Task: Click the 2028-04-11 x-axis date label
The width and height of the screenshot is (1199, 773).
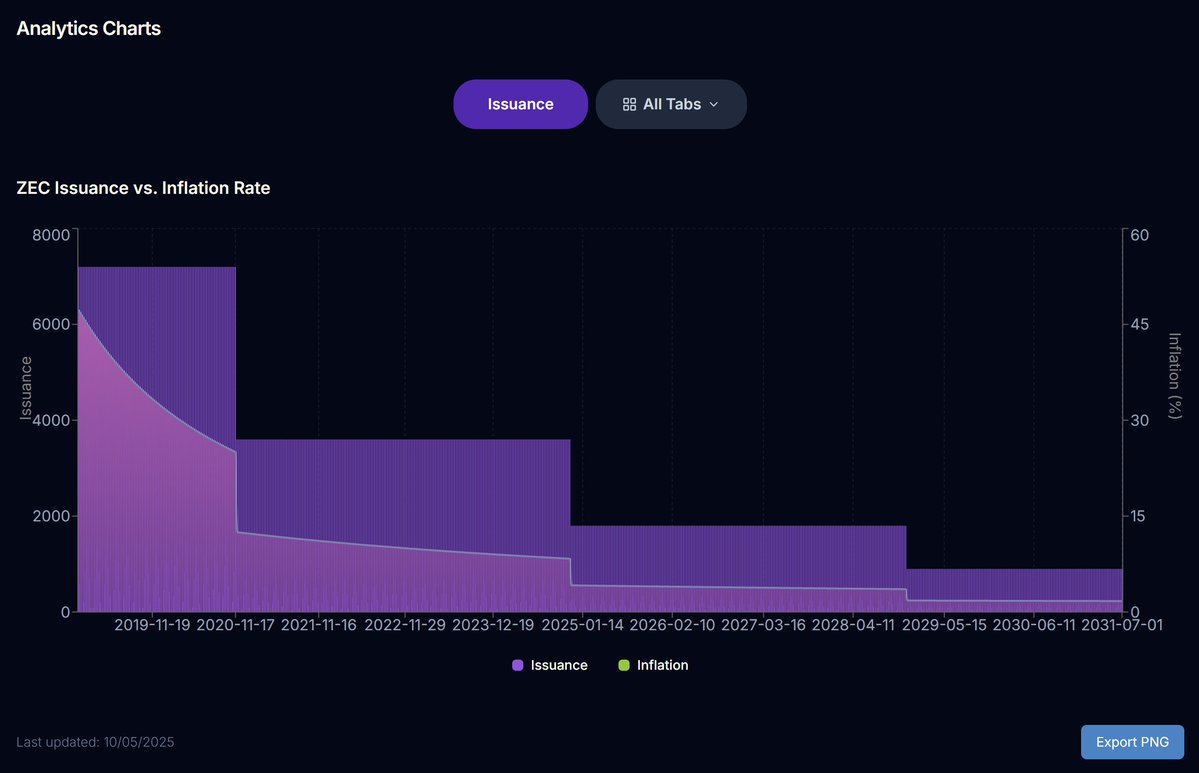Action: point(853,625)
